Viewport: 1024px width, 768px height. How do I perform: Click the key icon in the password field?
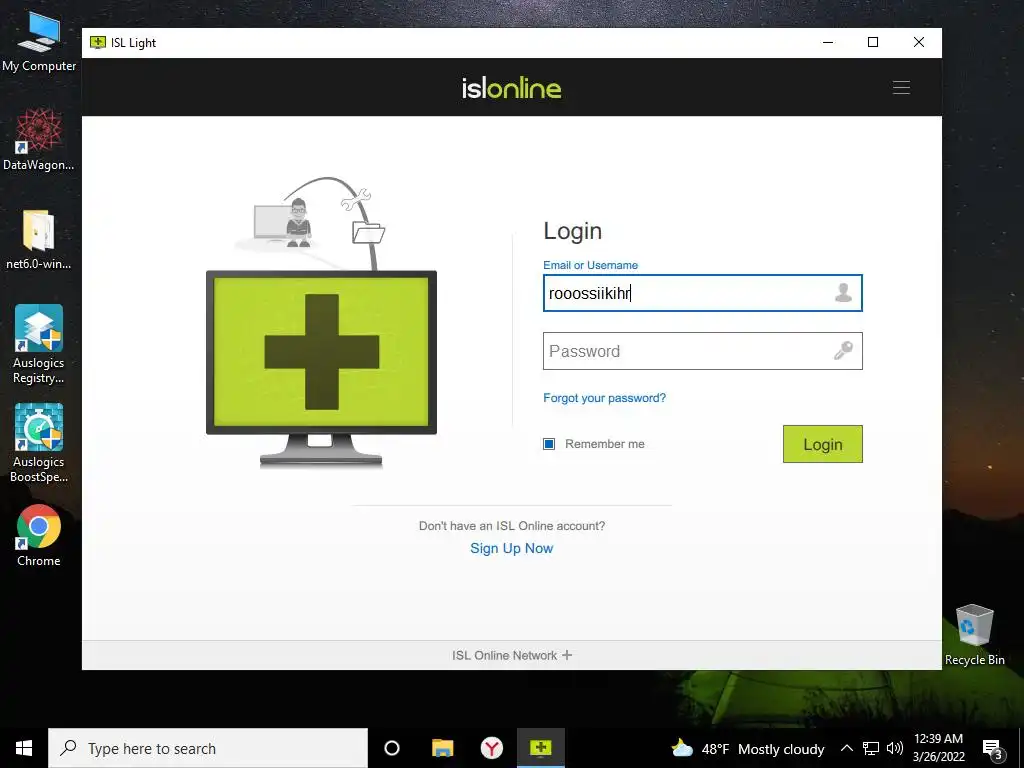(843, 351)
